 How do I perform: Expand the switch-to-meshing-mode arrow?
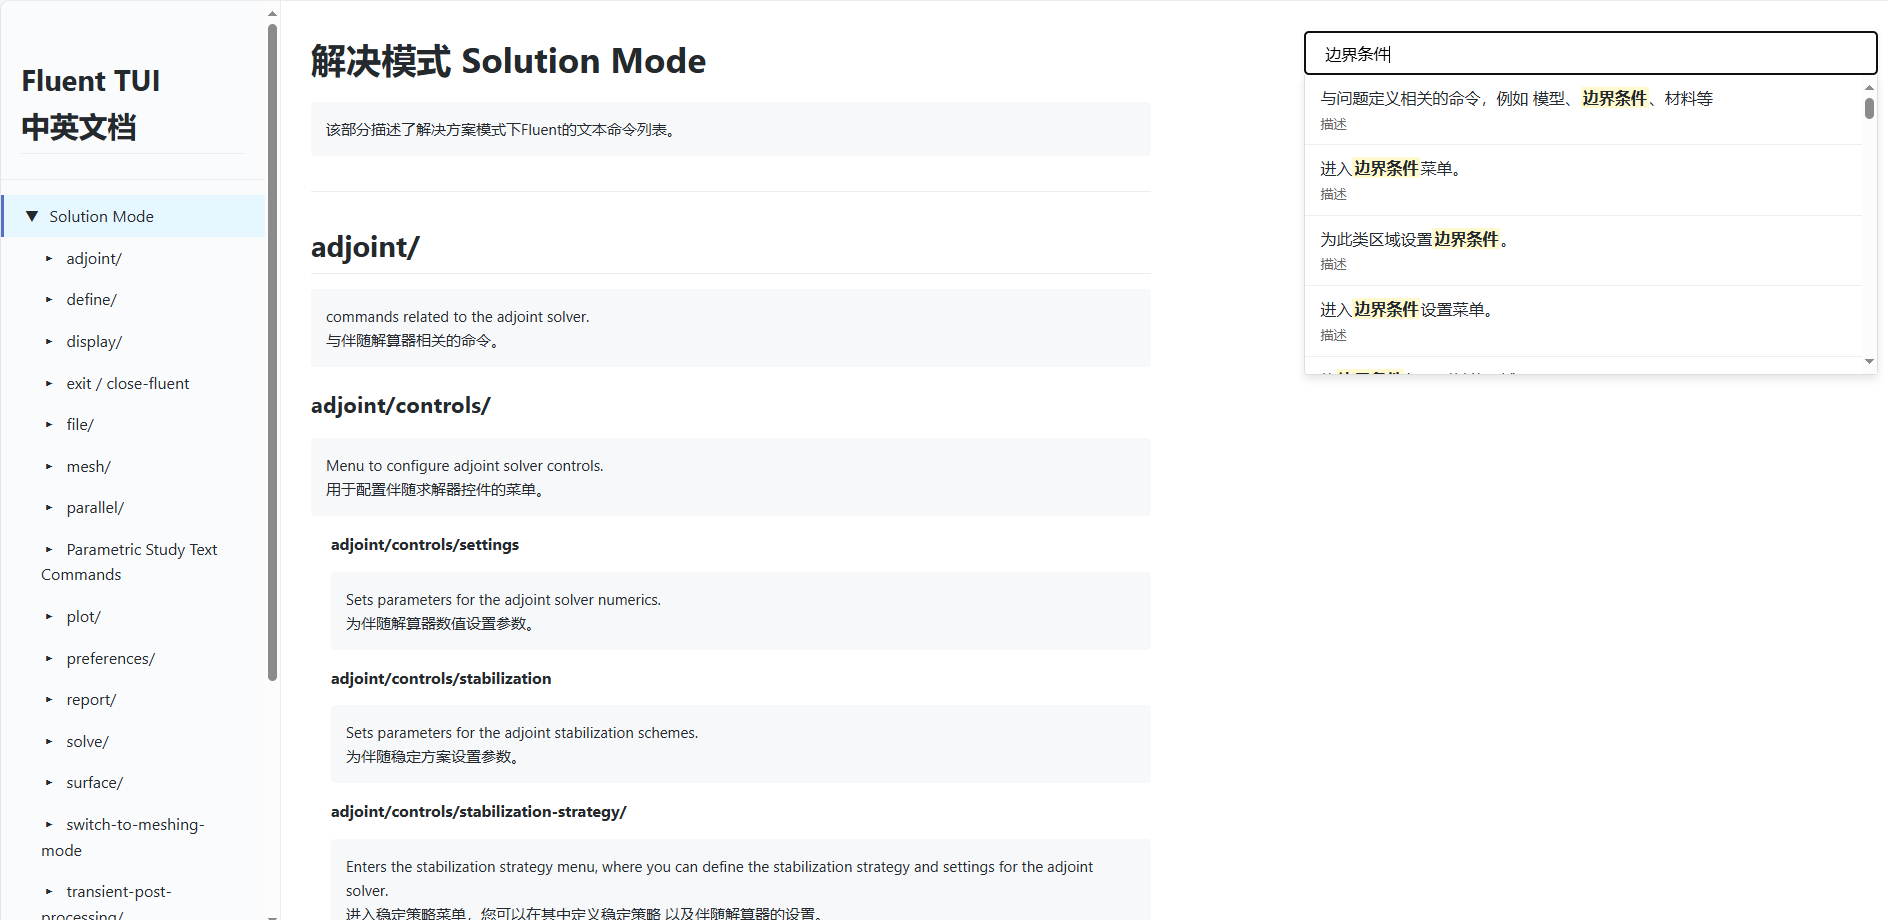49,824
